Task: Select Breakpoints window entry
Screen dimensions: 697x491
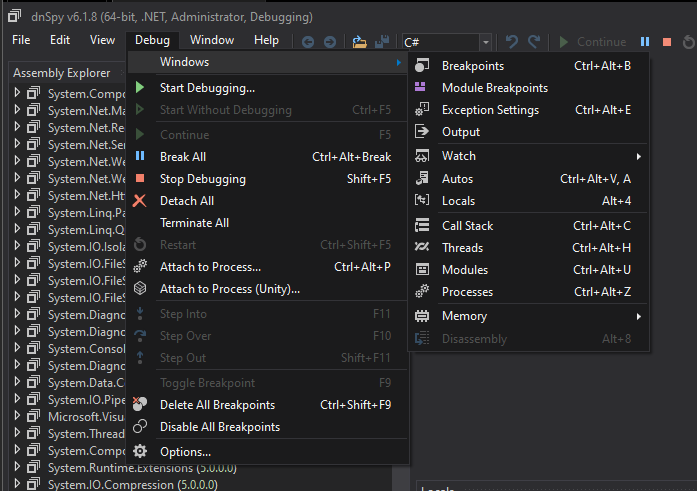Action: click(x=529, y=66)
